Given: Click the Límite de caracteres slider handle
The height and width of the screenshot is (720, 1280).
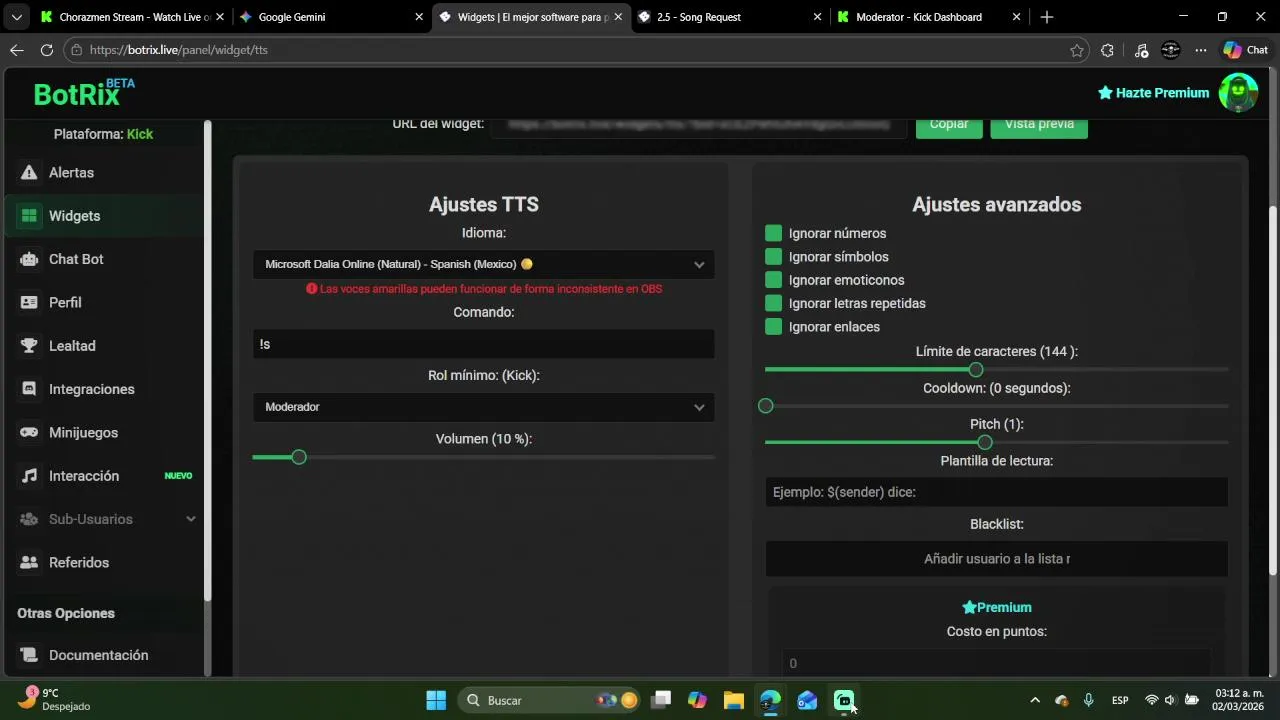Looking at the screenshot, I should (x=976, y=369).
